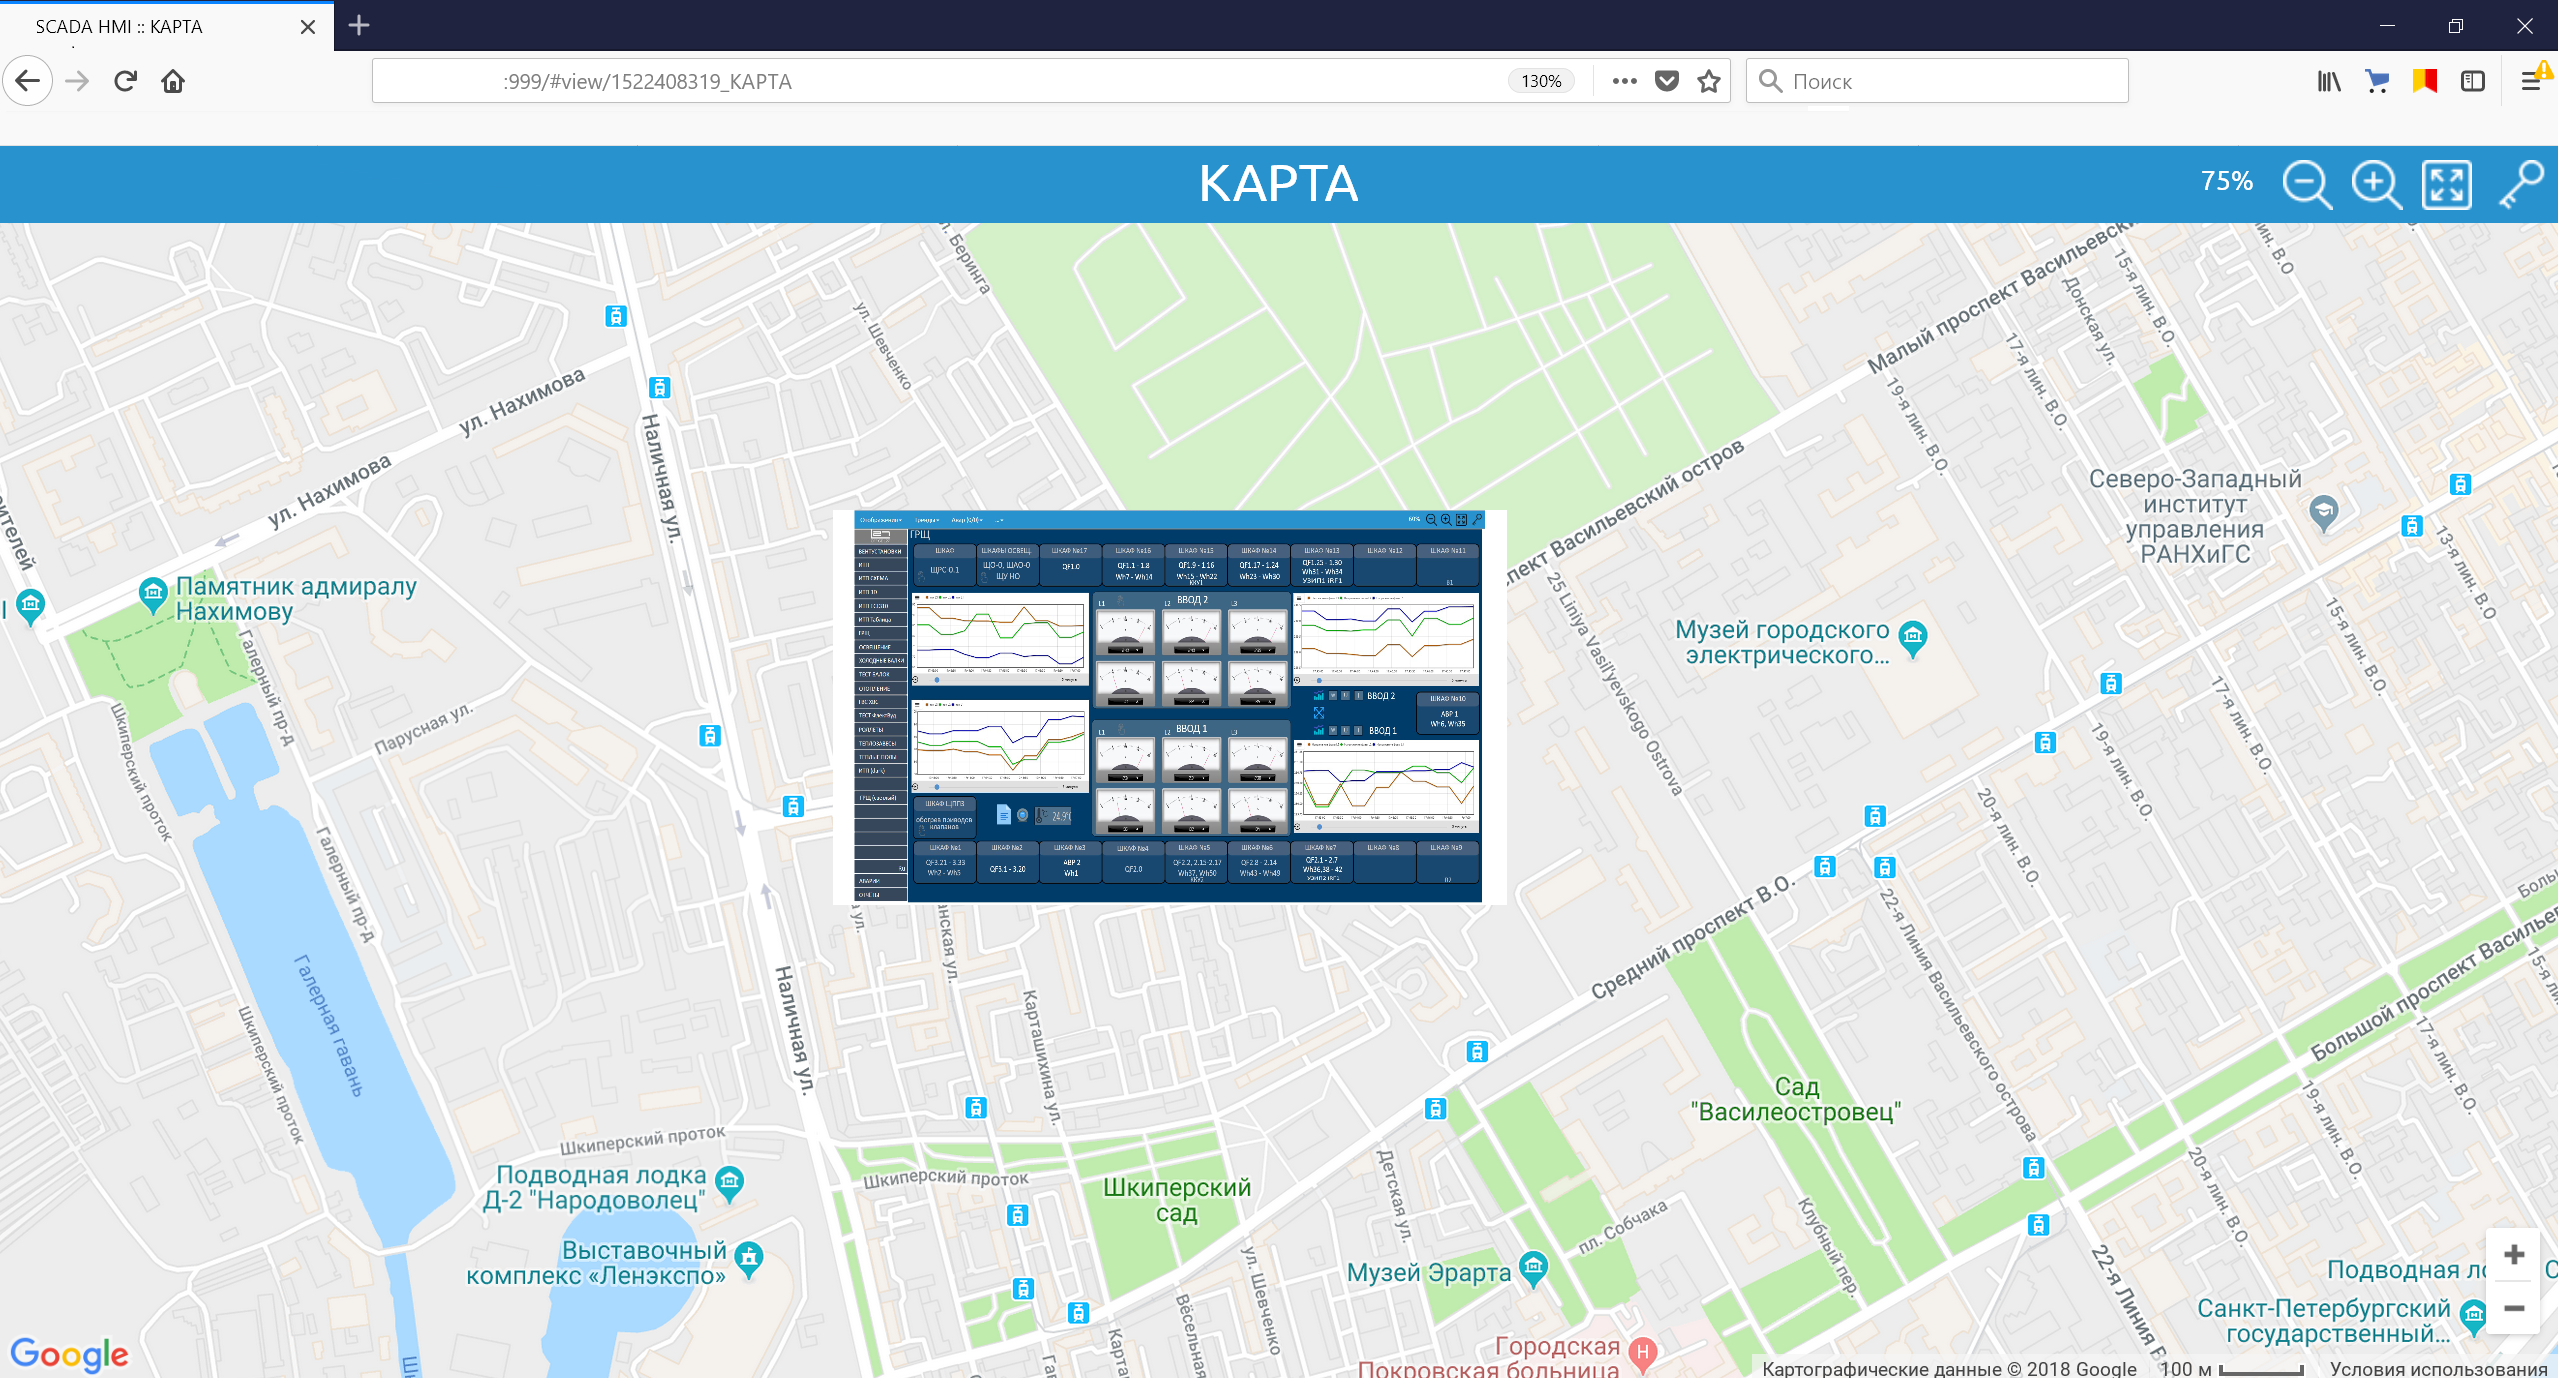Click the Парусная ул. street label

tap(422, 729)
